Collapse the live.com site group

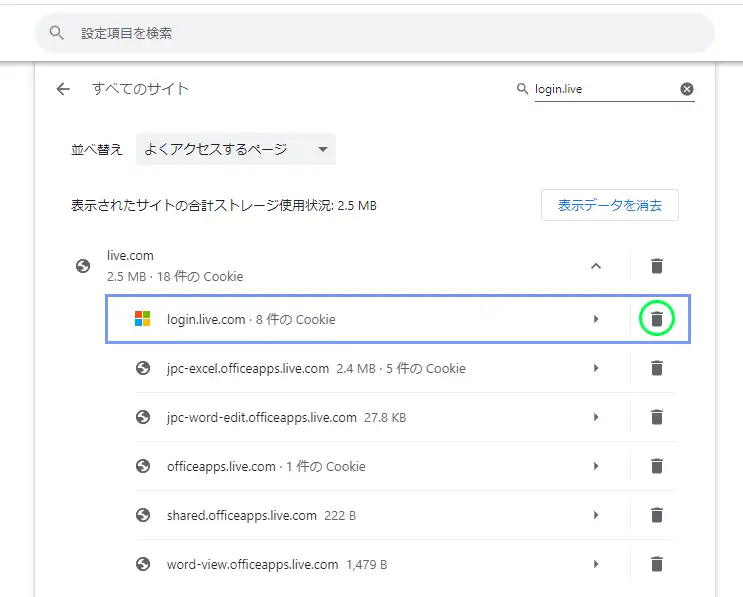[596, 266]
